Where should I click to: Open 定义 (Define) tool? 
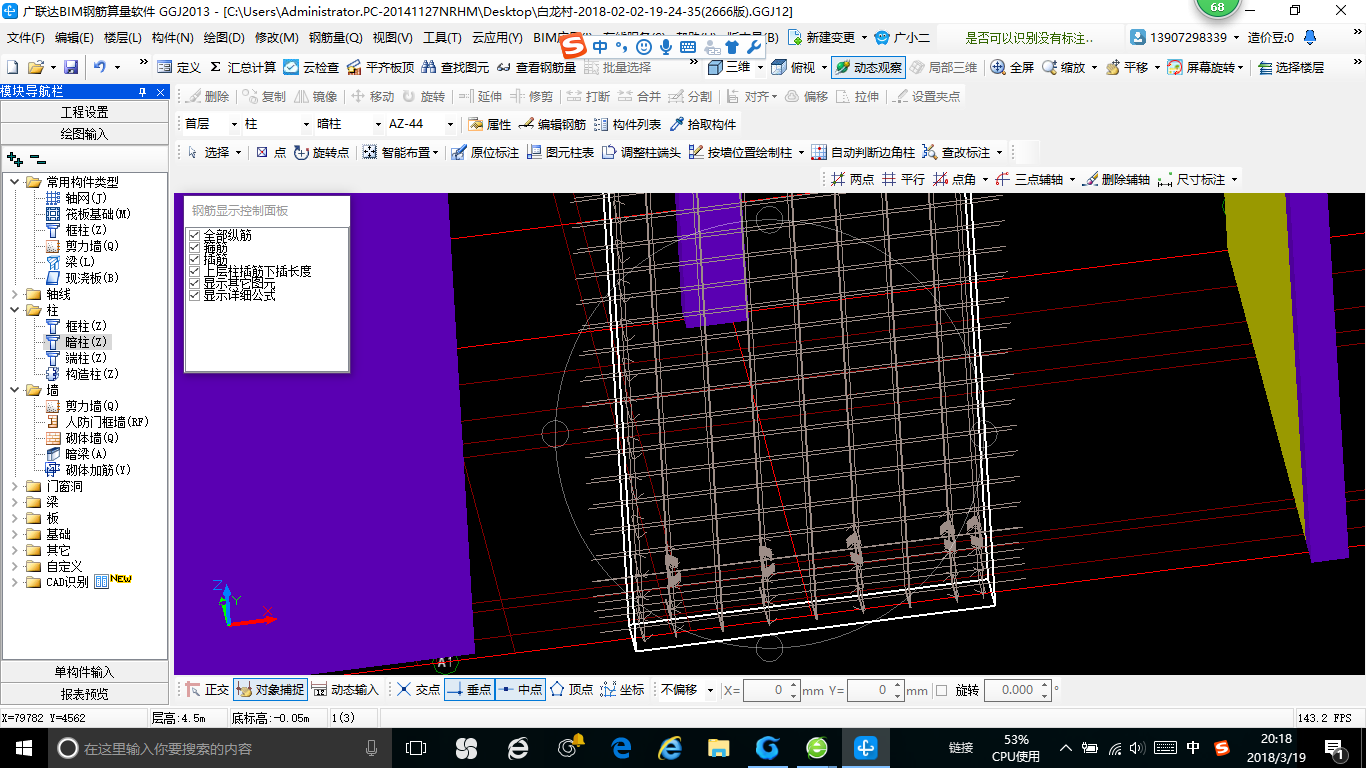(179, 67)
